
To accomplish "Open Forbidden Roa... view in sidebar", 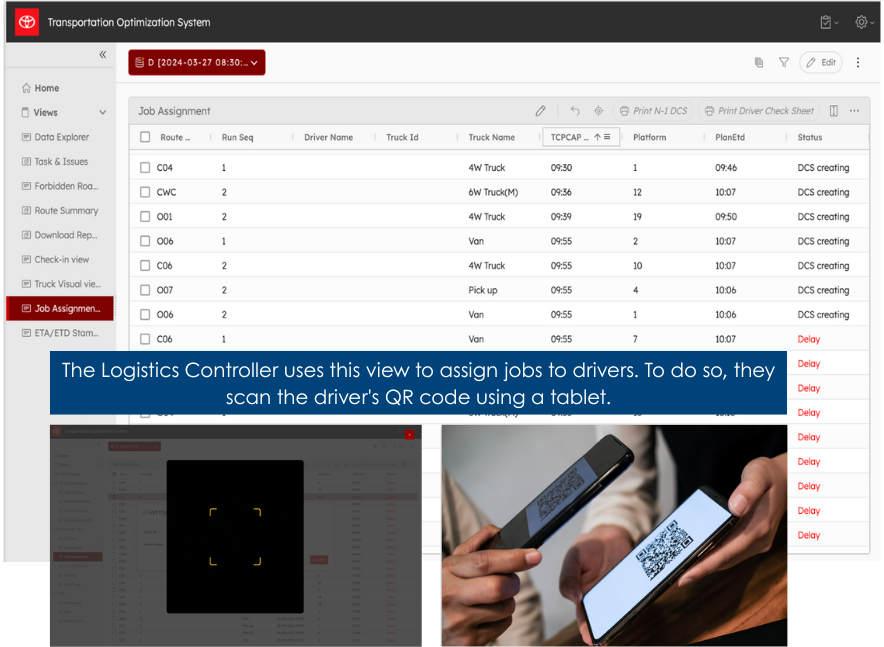I will [60, 186].
